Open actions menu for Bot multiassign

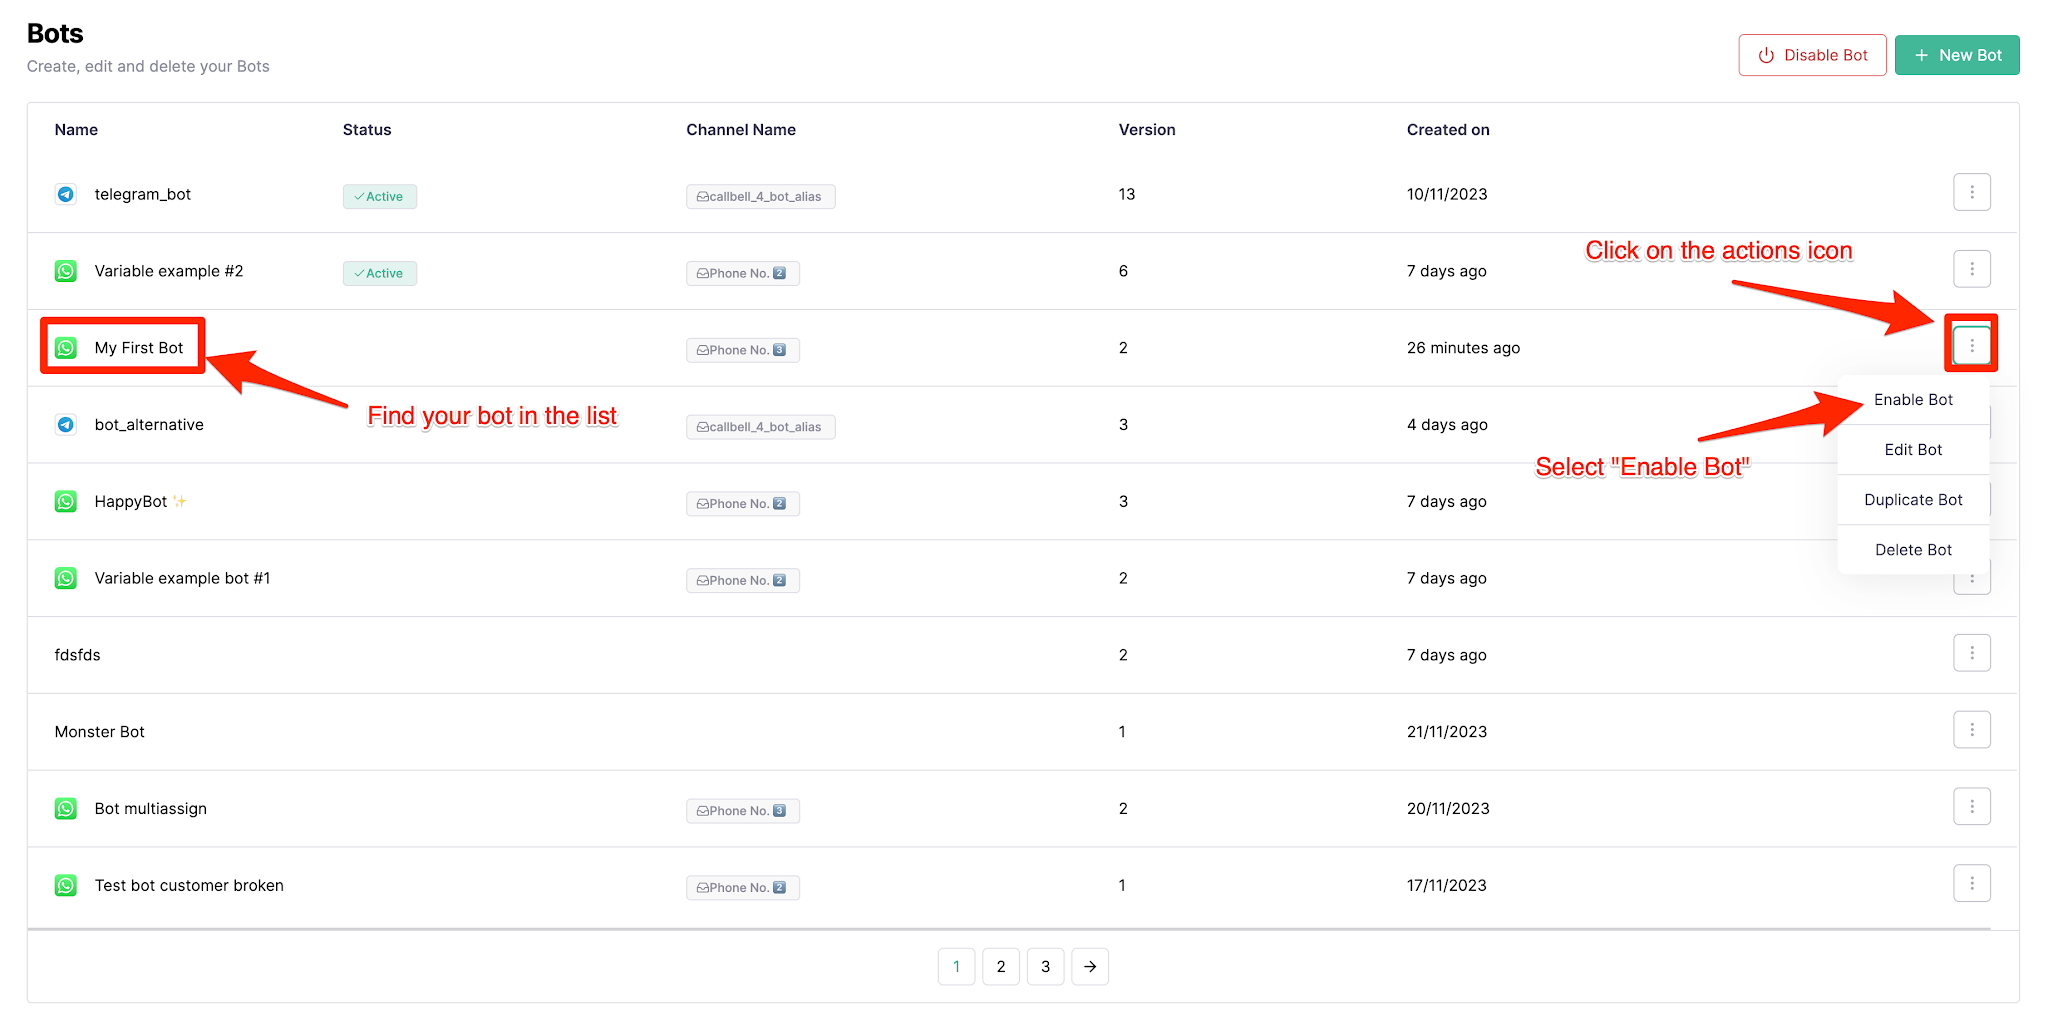pyautogui.click(x=1971, y=807)
